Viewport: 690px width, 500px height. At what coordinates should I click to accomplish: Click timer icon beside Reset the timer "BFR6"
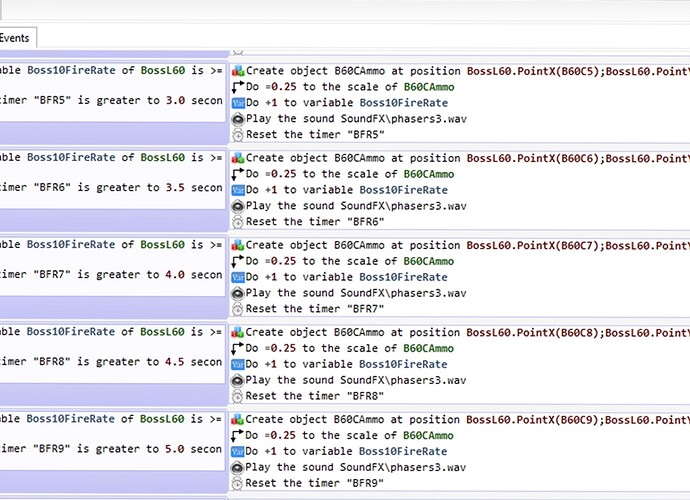(x=238, y=222)
